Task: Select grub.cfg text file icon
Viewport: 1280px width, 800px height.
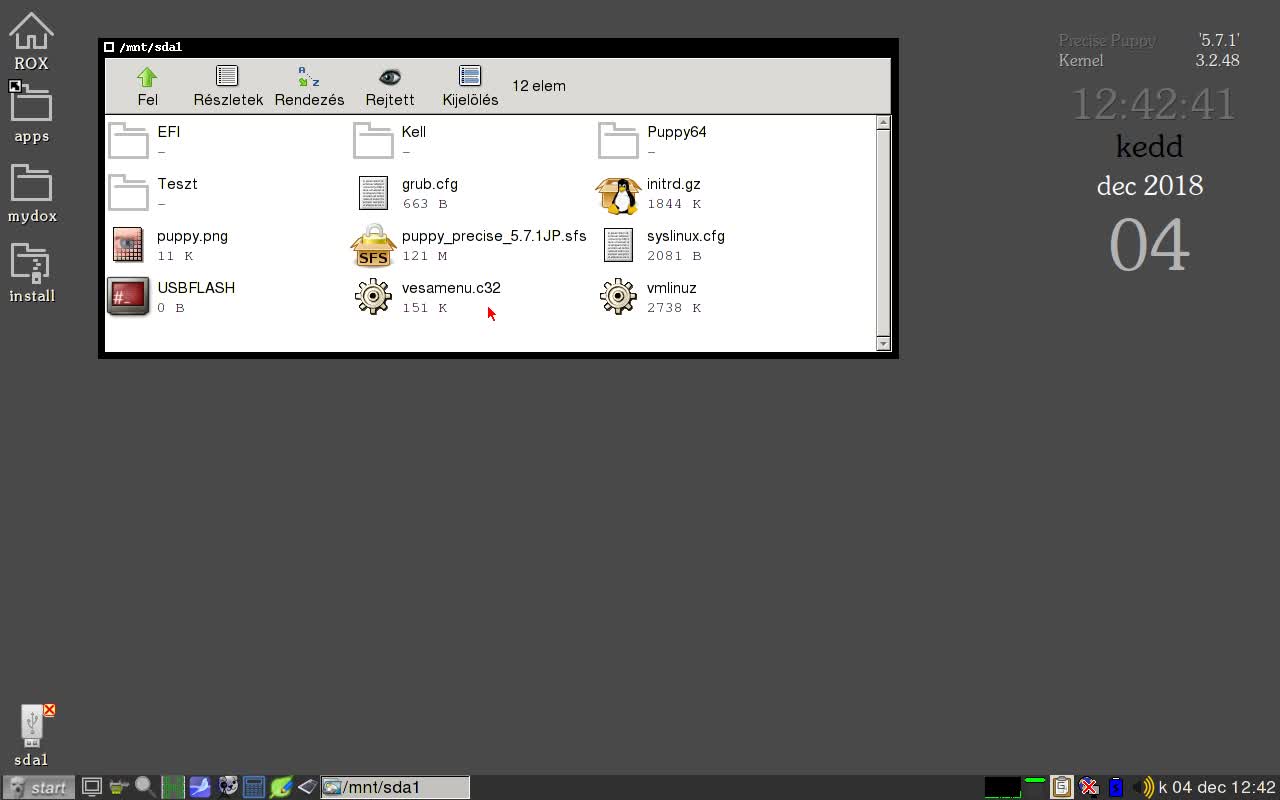Action: 373,193
